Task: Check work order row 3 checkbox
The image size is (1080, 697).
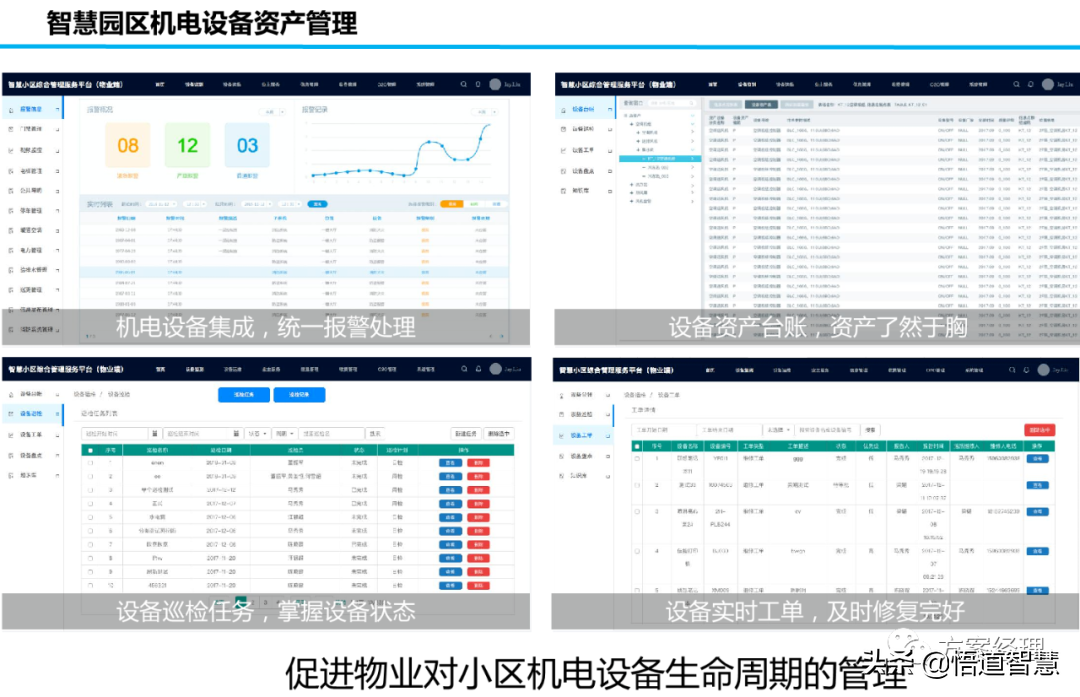Action: [636, 512]
